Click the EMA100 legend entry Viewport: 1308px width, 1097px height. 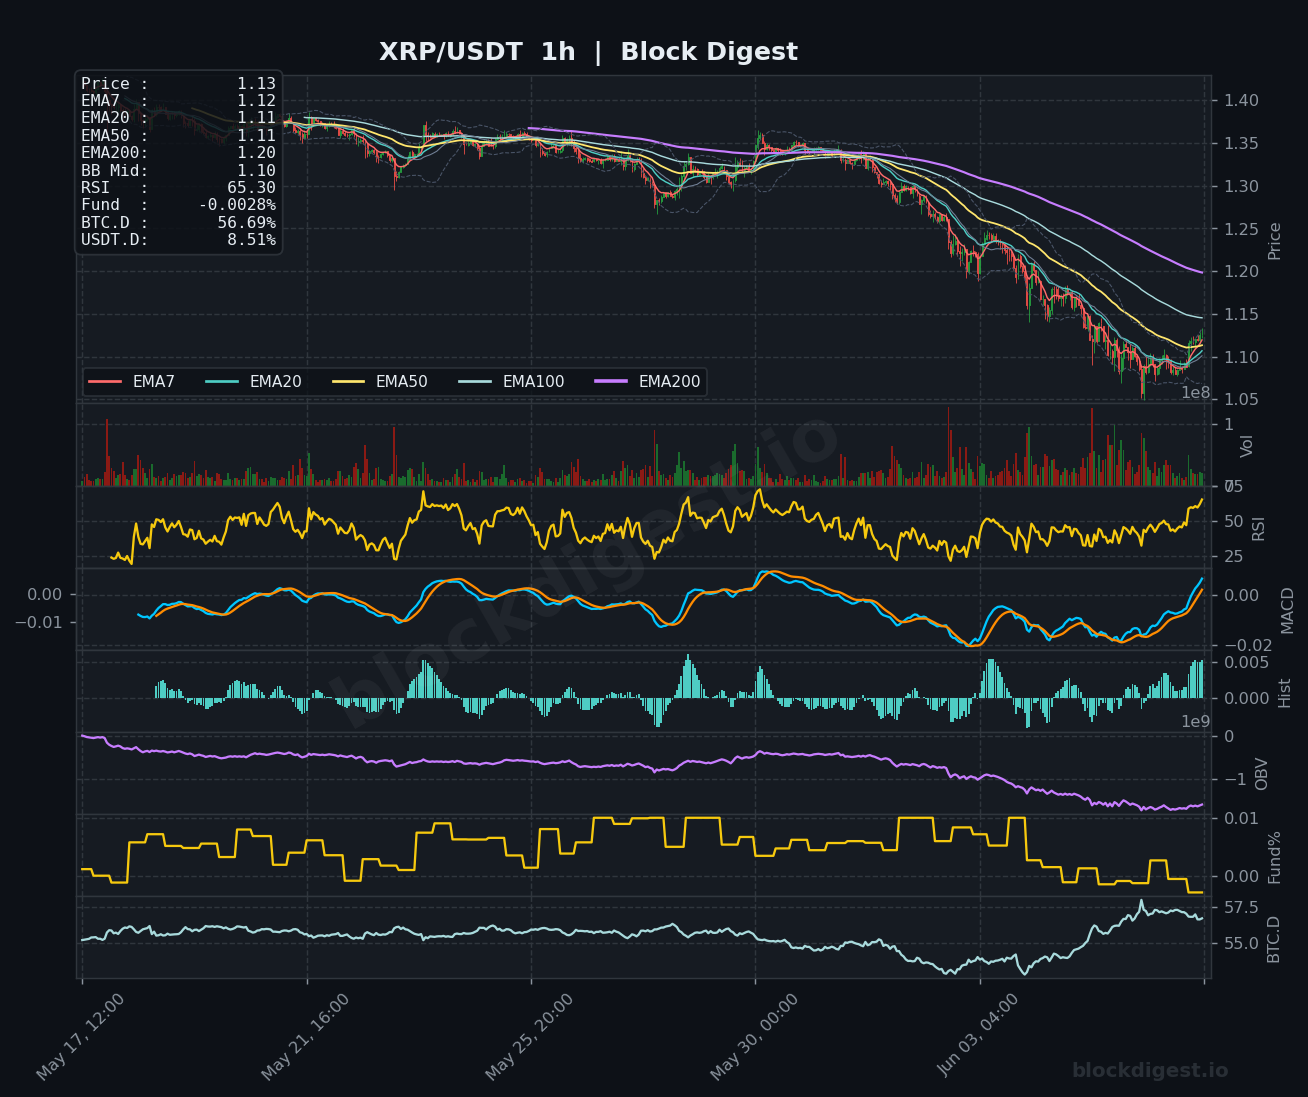(x=511, y=382)
